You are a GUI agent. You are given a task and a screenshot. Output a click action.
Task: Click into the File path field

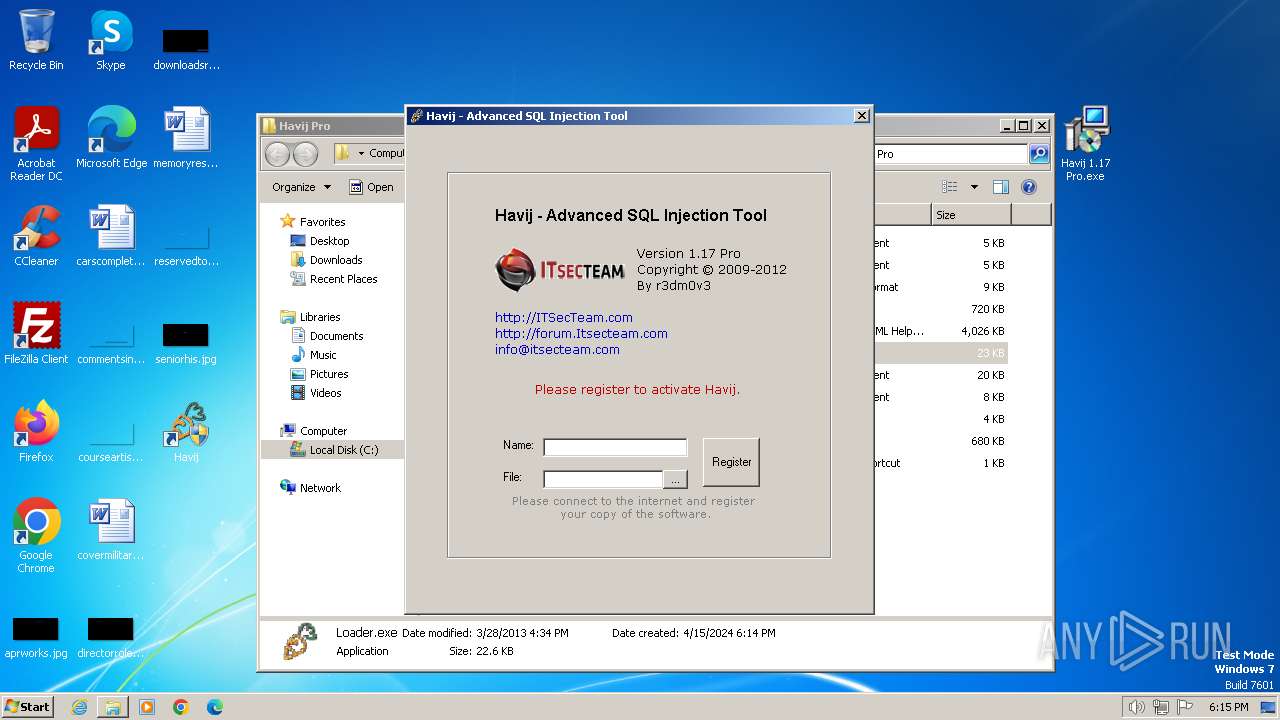pos(603,479)
